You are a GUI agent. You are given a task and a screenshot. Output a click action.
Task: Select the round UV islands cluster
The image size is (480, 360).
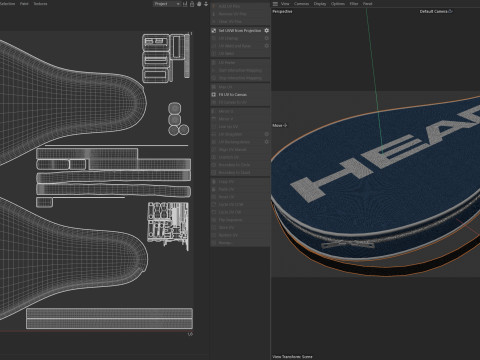point(178,119)
